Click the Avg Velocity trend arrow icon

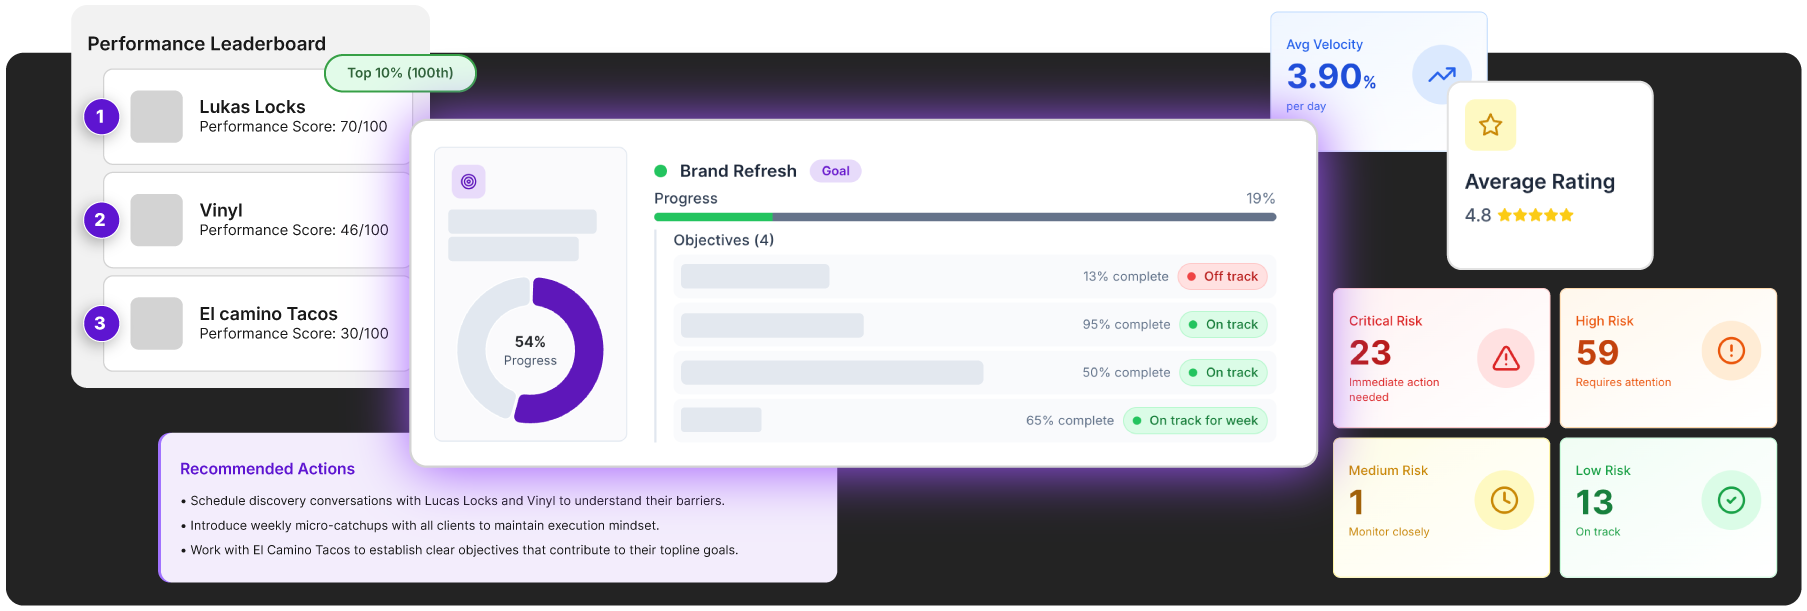click(1440, 75)
